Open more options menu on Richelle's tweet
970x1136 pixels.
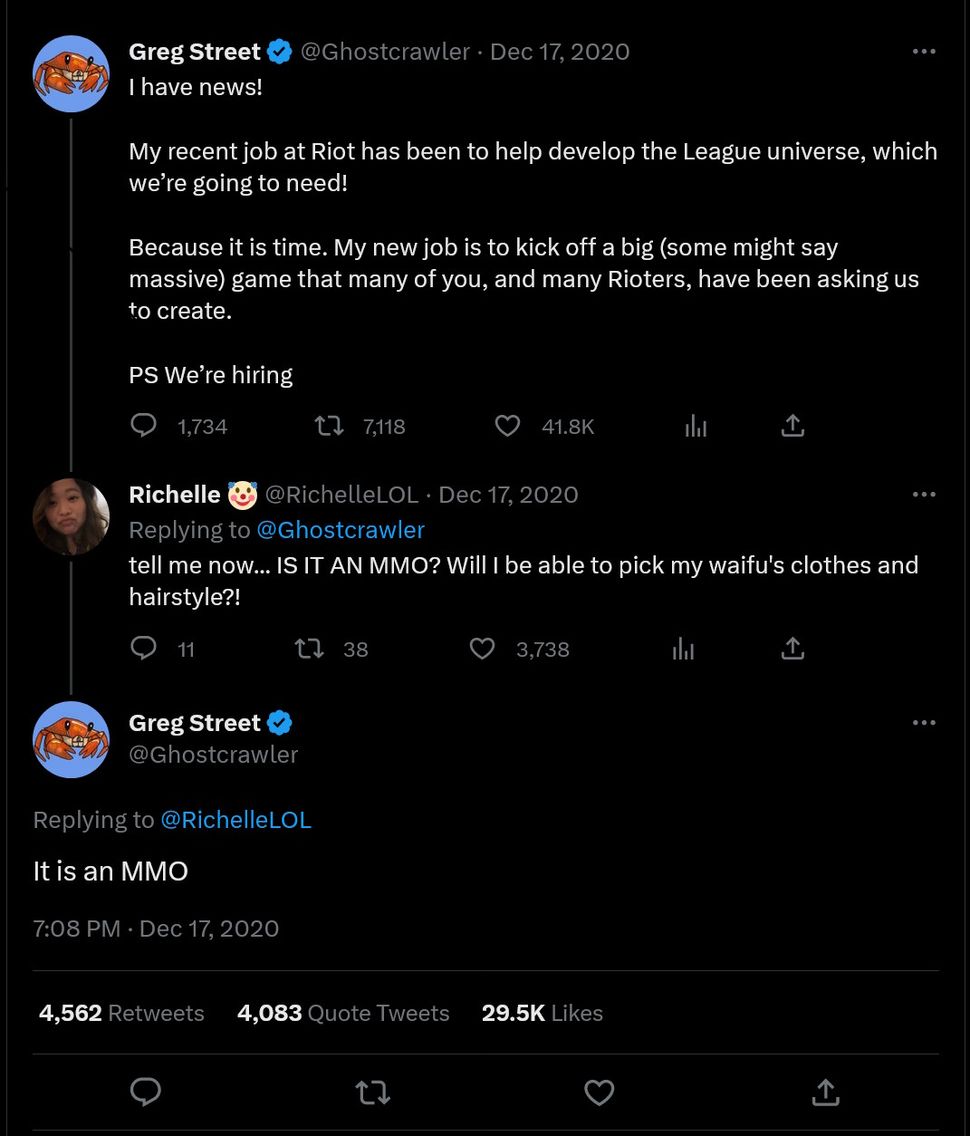924,494
